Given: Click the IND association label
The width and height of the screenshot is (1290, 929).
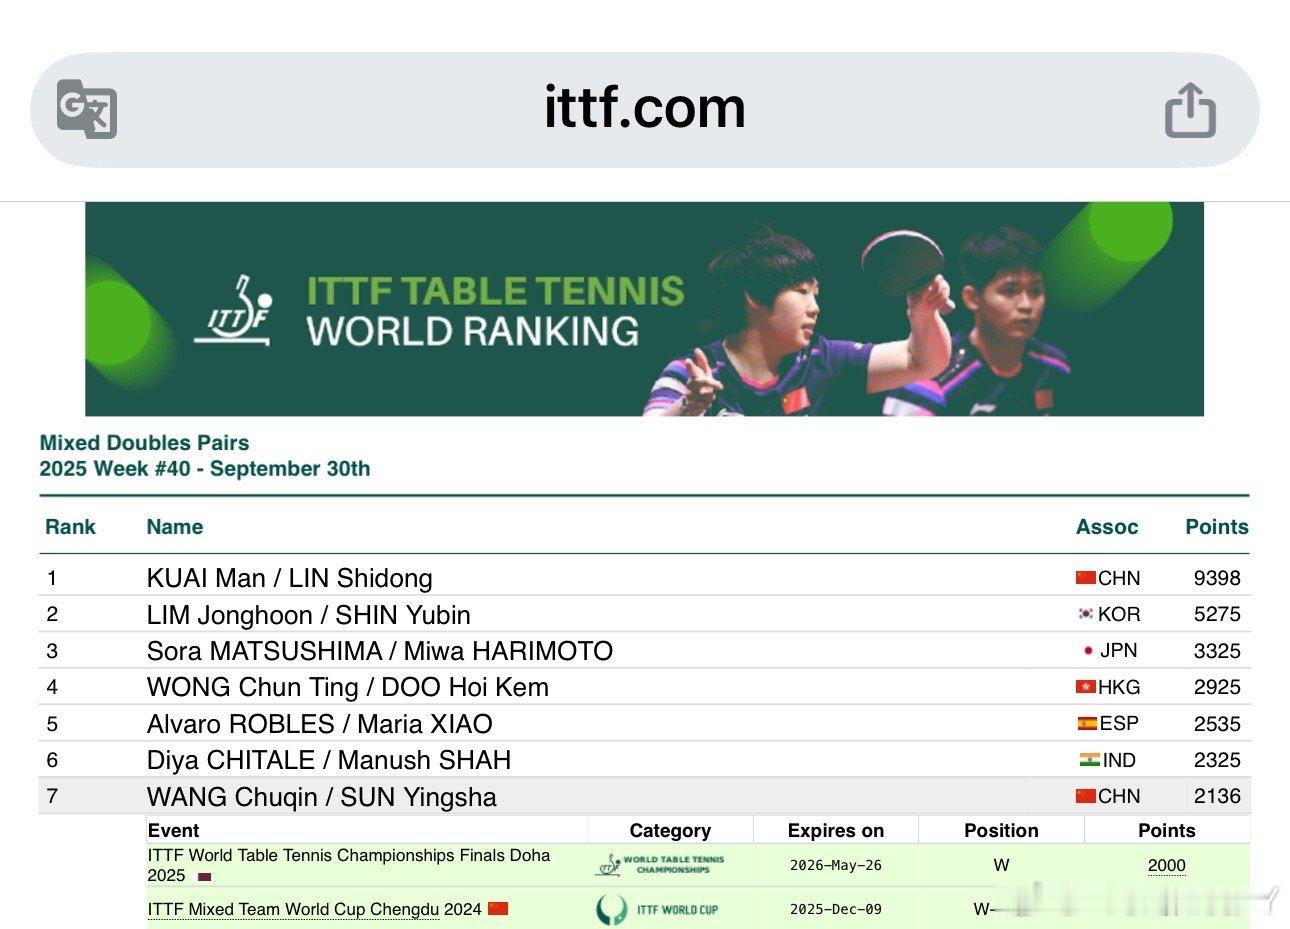Looking at the screenshot, I should (1119, 760).
